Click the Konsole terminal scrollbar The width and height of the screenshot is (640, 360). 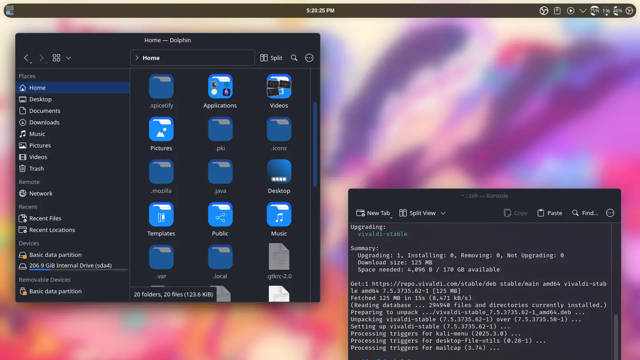[x=616, y=337]
